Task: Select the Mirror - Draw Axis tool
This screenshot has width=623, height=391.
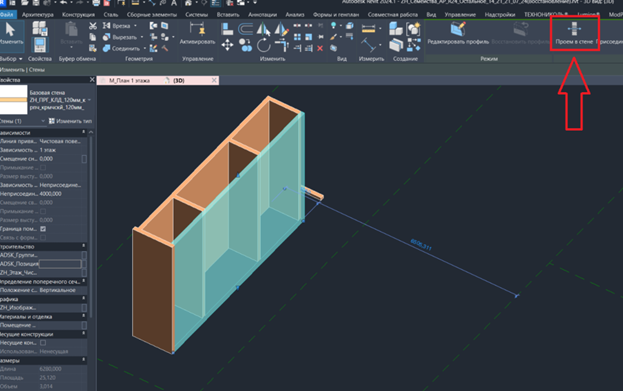Action: coord(281,29)
